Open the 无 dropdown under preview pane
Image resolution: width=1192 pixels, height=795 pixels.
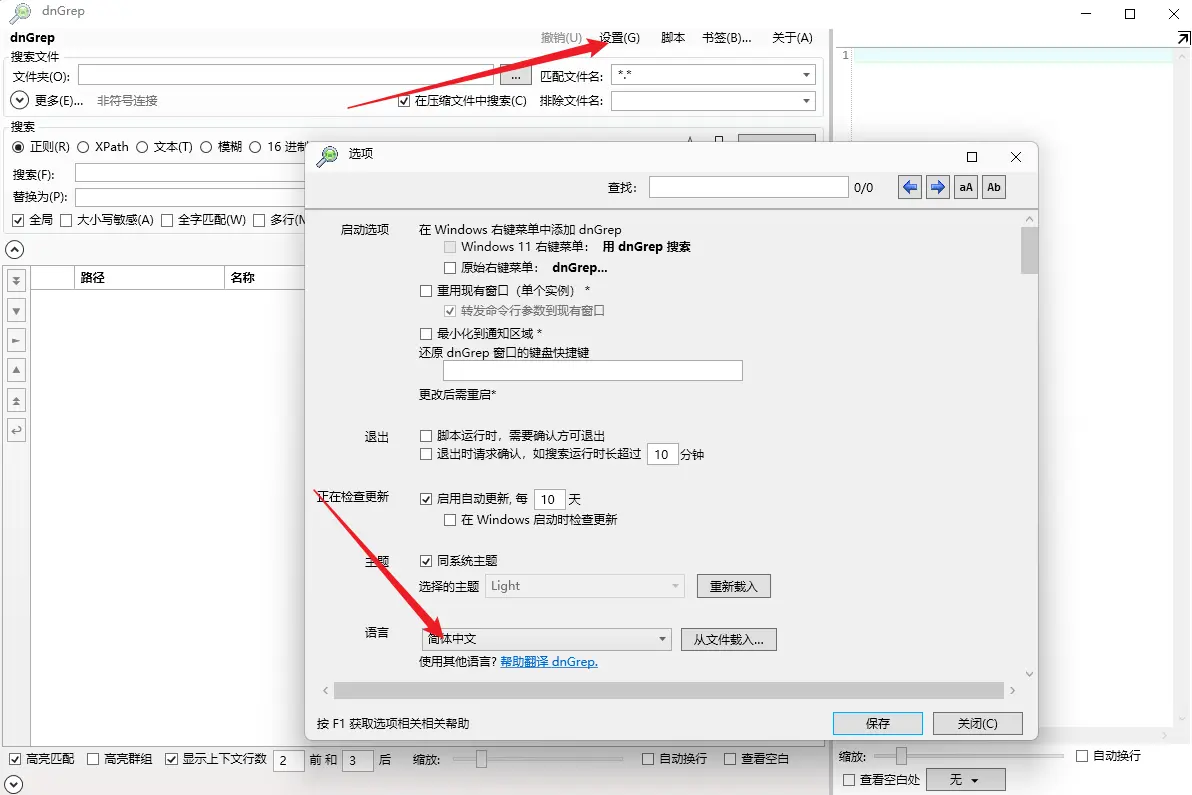965,780
